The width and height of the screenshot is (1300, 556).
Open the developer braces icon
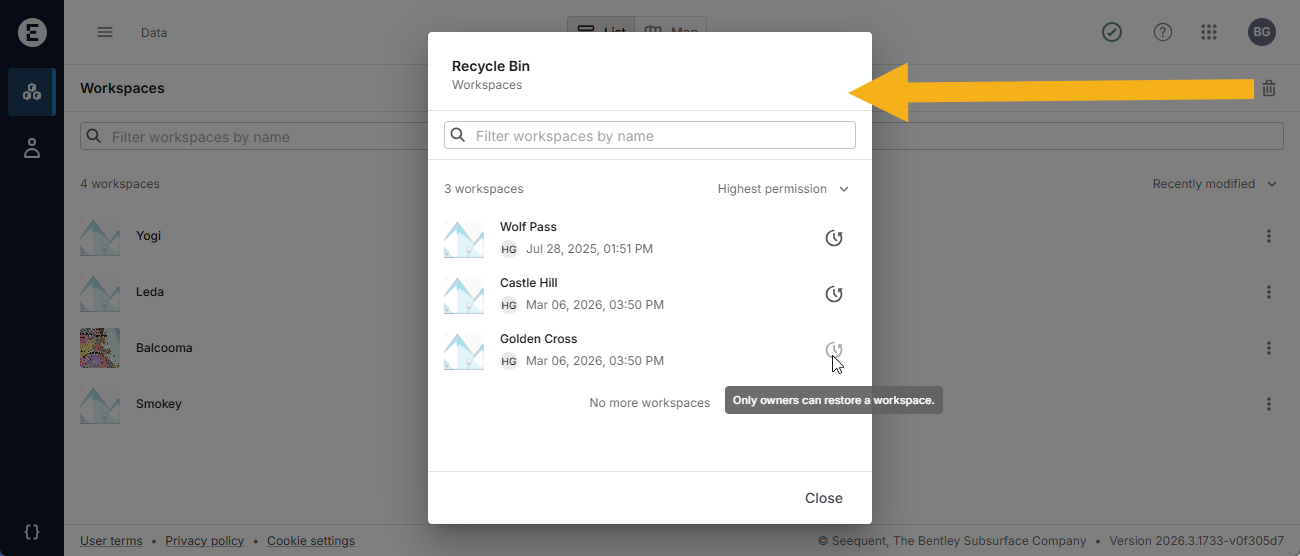click(x=32, y=532)
